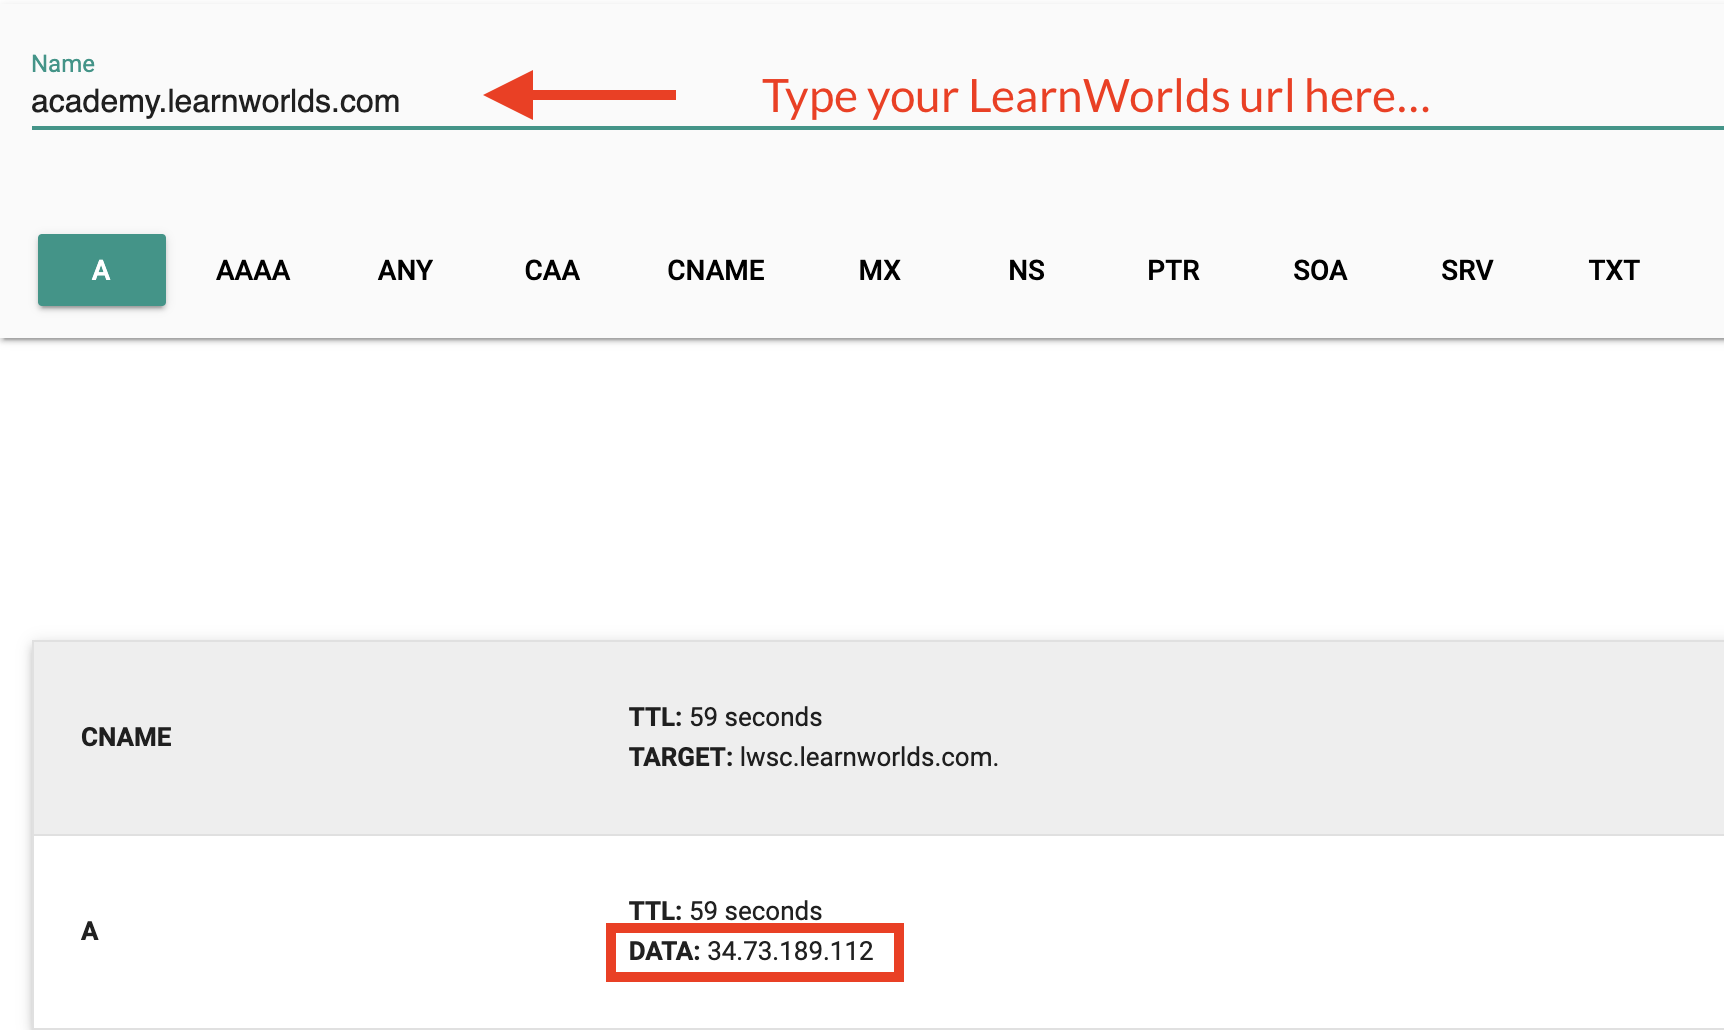This screenshot has width=1724, height=1030.
Task: Select the NS record type tab
Action: tap(1025, 269)
